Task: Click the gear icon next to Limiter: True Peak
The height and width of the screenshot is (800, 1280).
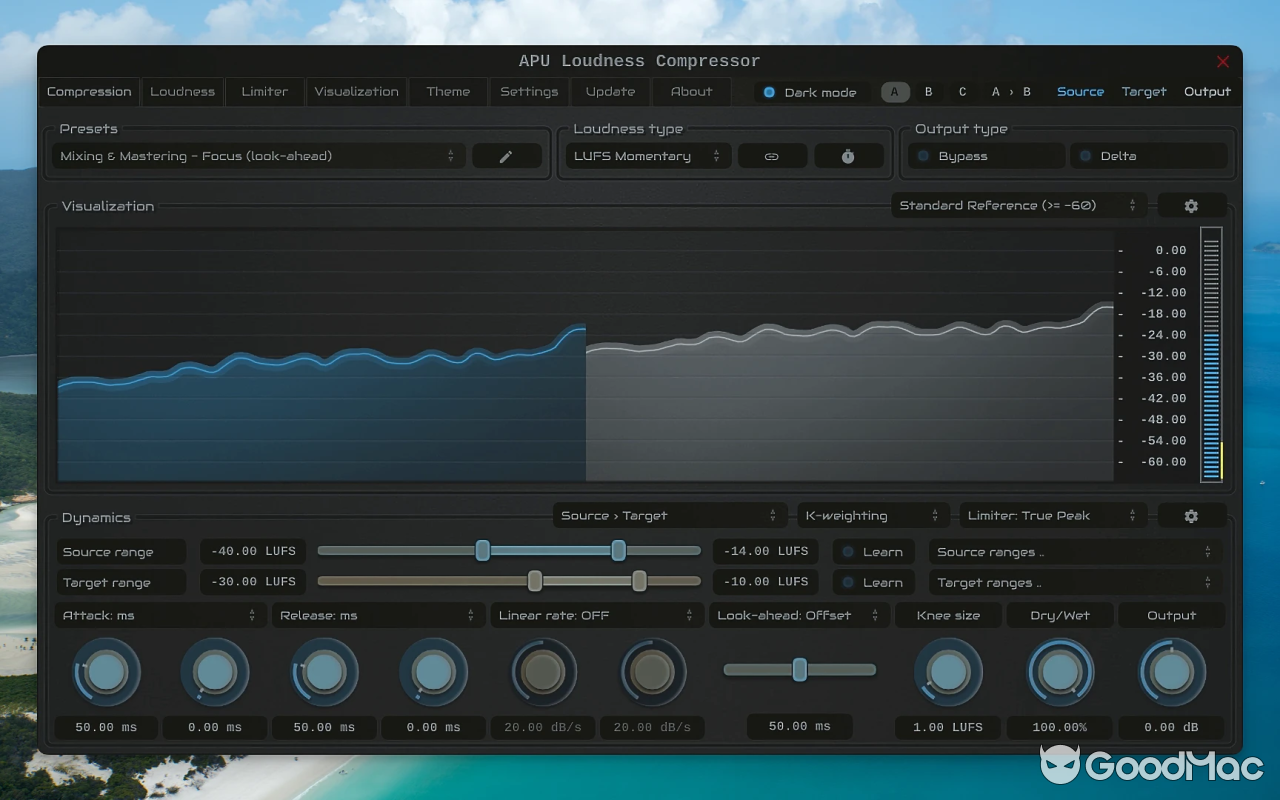Action: pyautogui.click(x=1191, y=515)
